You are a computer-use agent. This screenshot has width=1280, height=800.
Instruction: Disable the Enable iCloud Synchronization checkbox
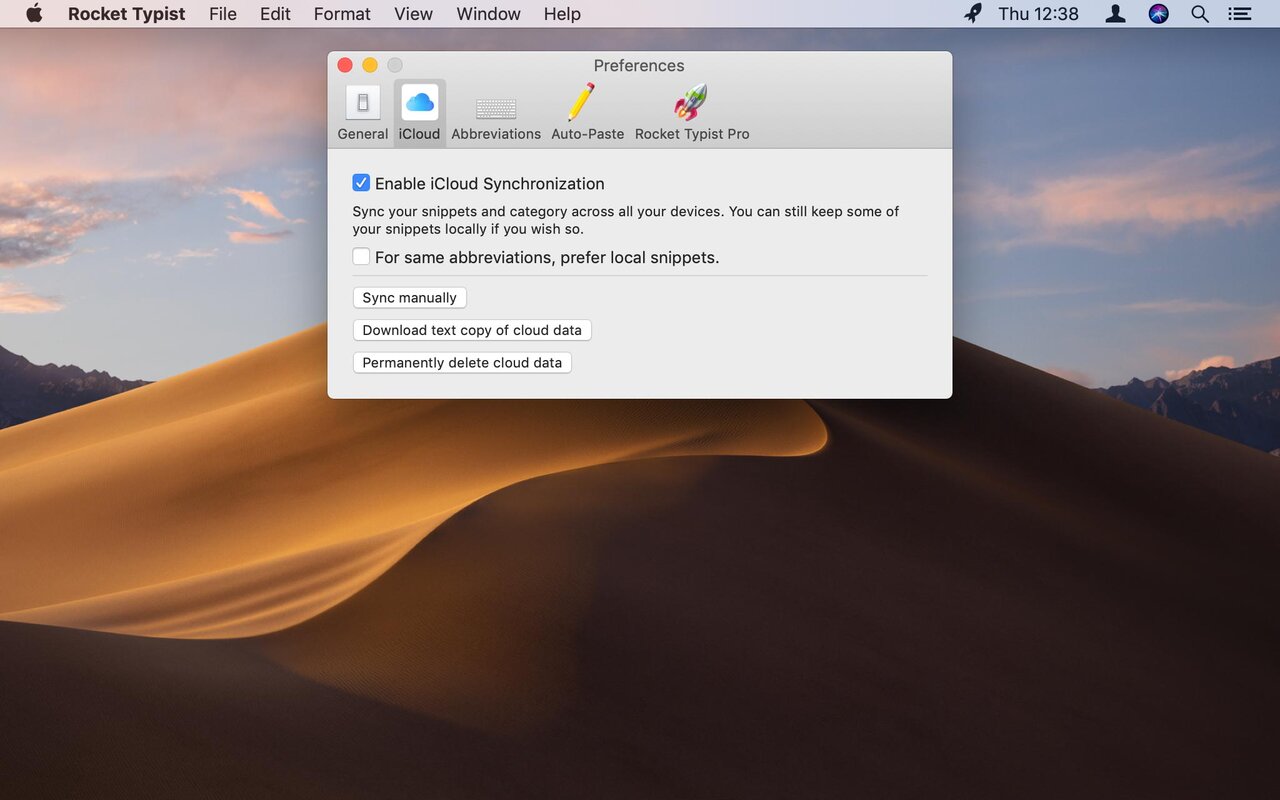pyautogui.click(x=361, y=183)
